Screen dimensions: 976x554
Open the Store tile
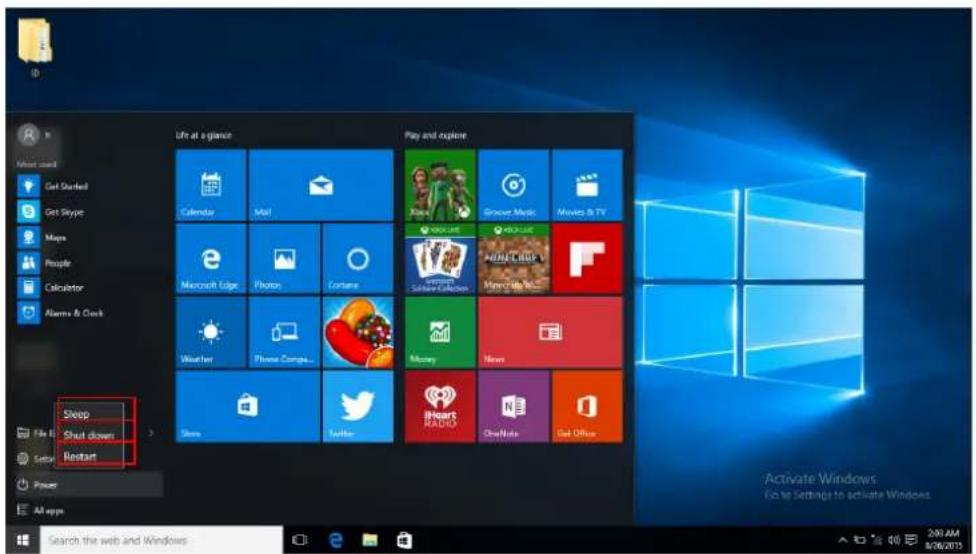248,406
